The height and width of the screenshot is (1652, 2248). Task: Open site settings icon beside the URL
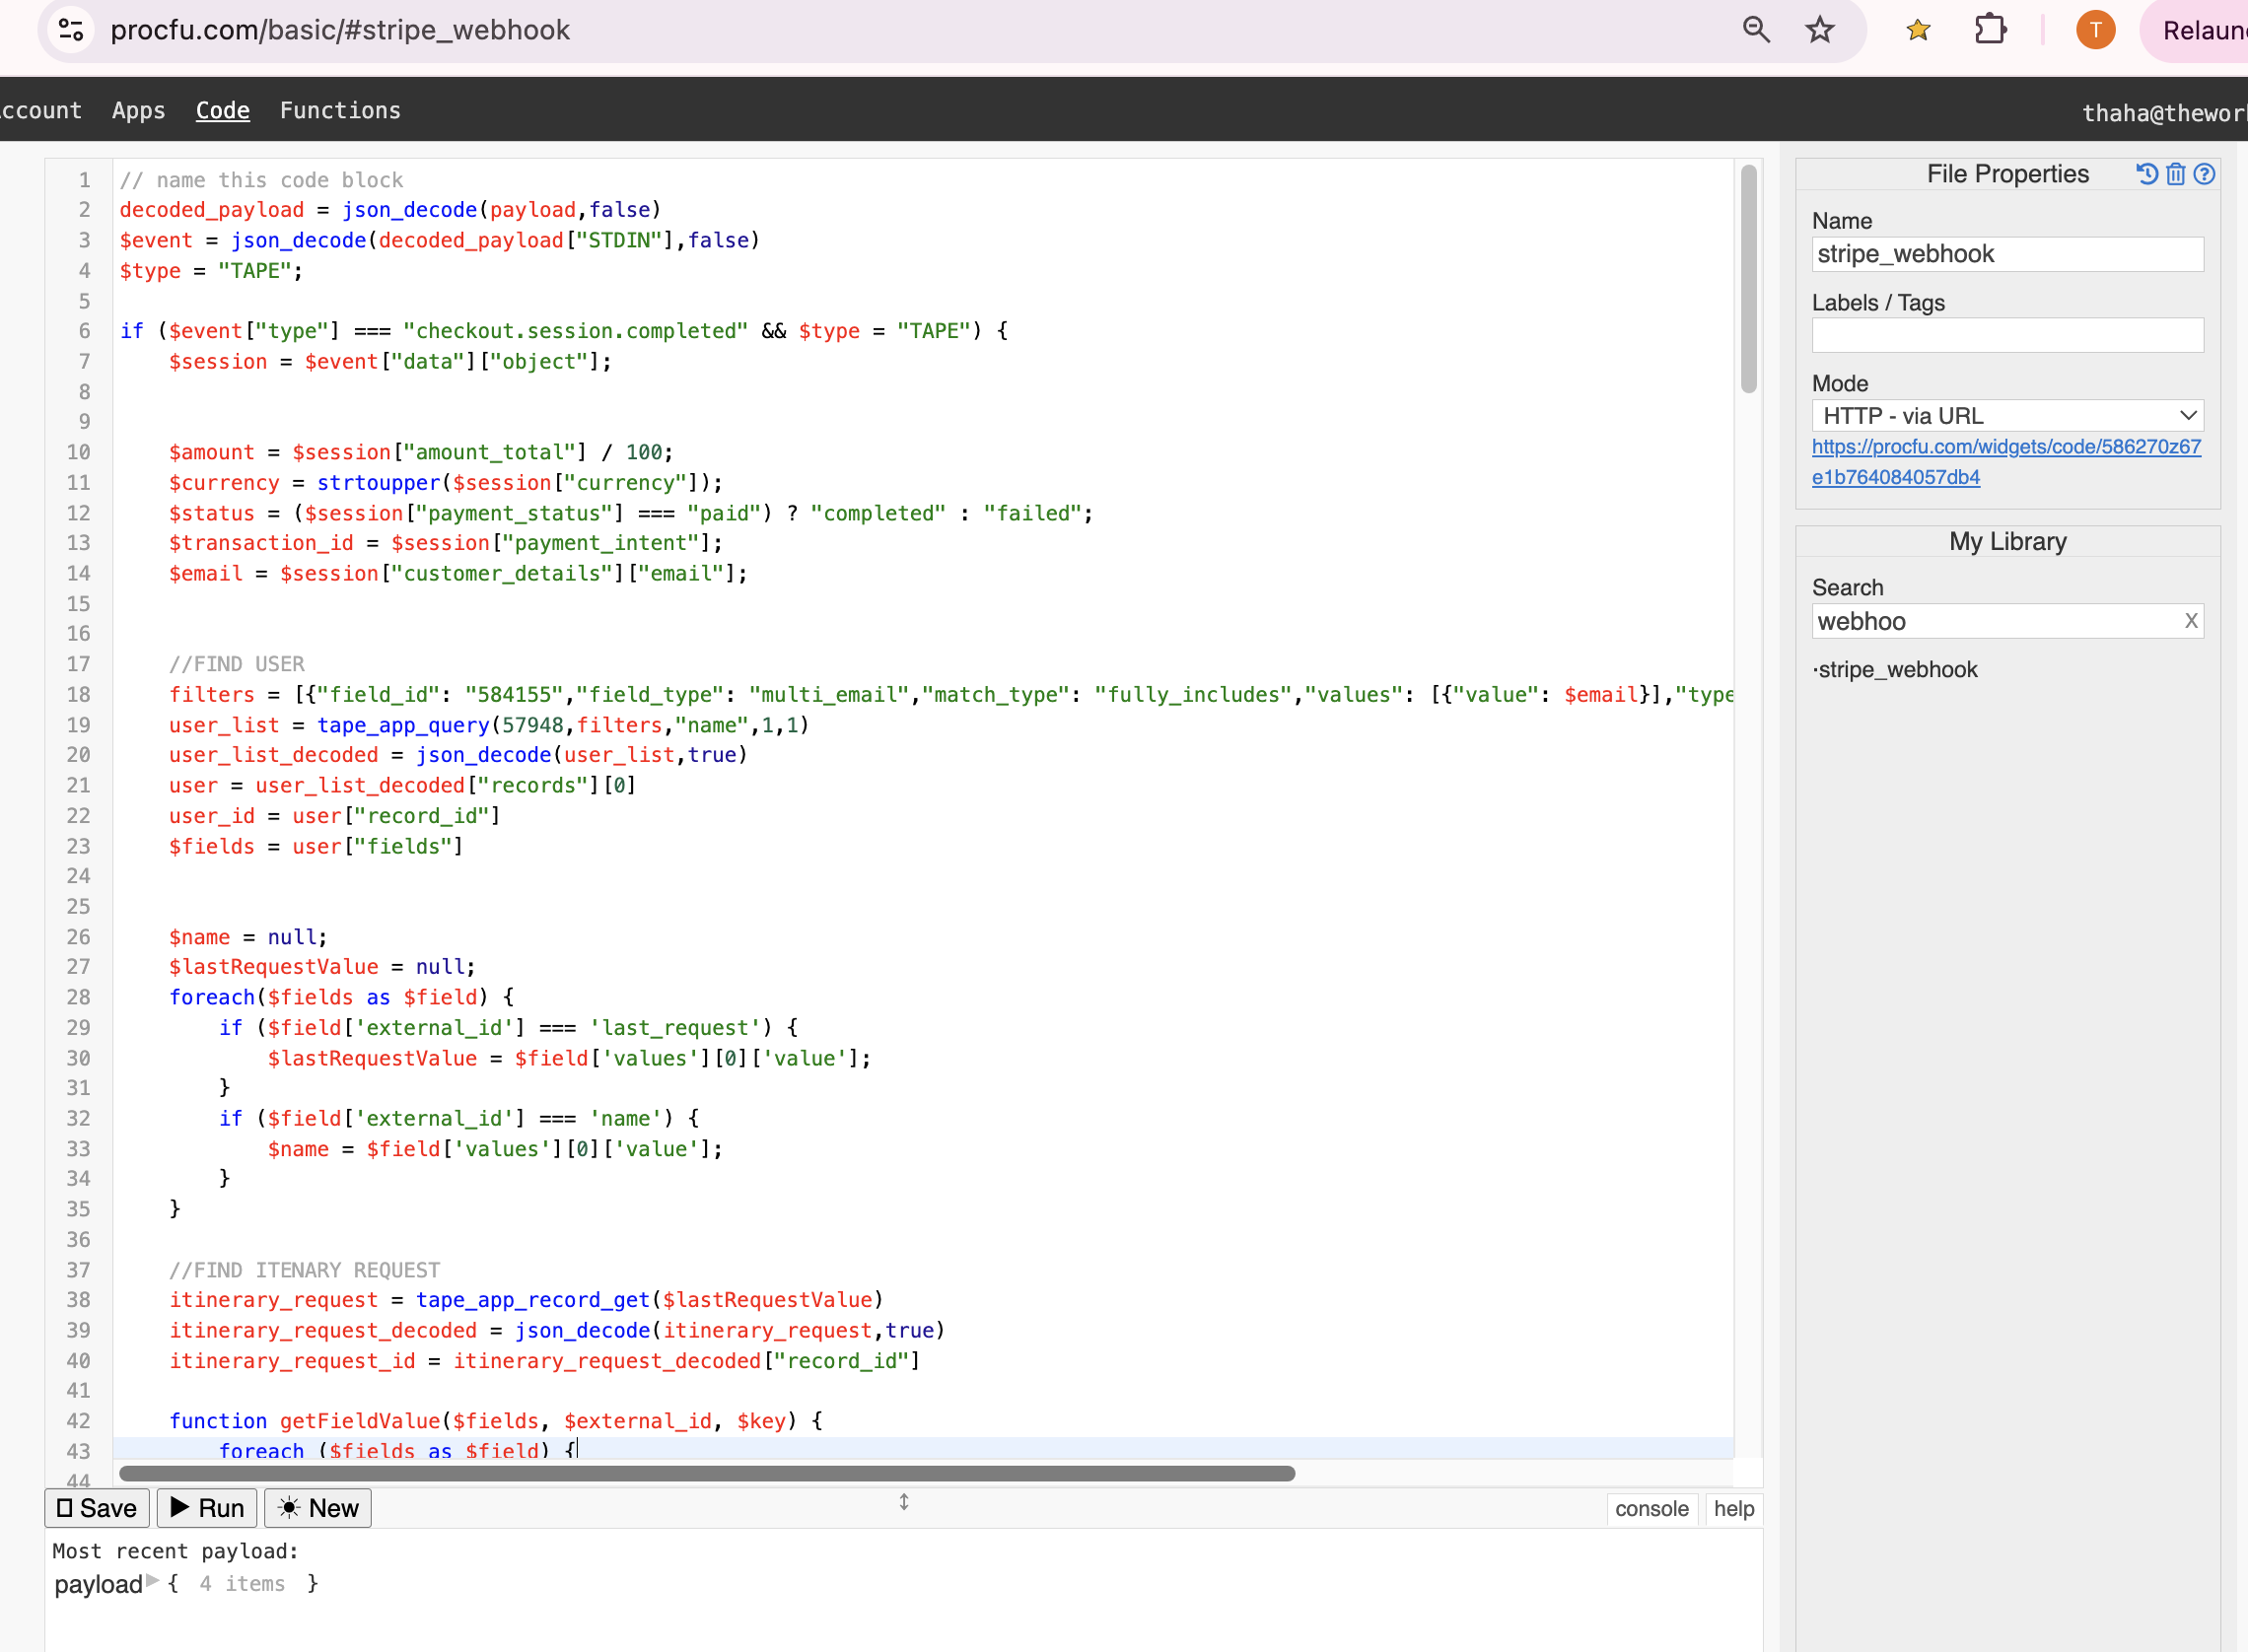pos(69,30)
